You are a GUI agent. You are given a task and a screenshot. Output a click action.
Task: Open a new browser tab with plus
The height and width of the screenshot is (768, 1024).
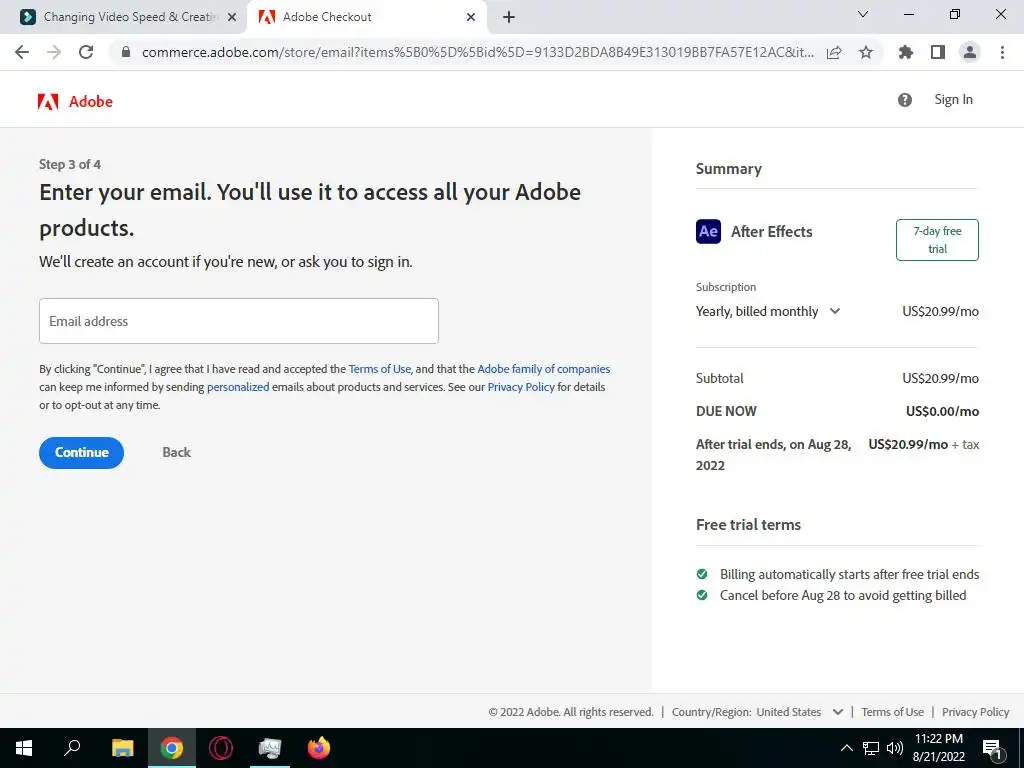(x=509, y=17)
